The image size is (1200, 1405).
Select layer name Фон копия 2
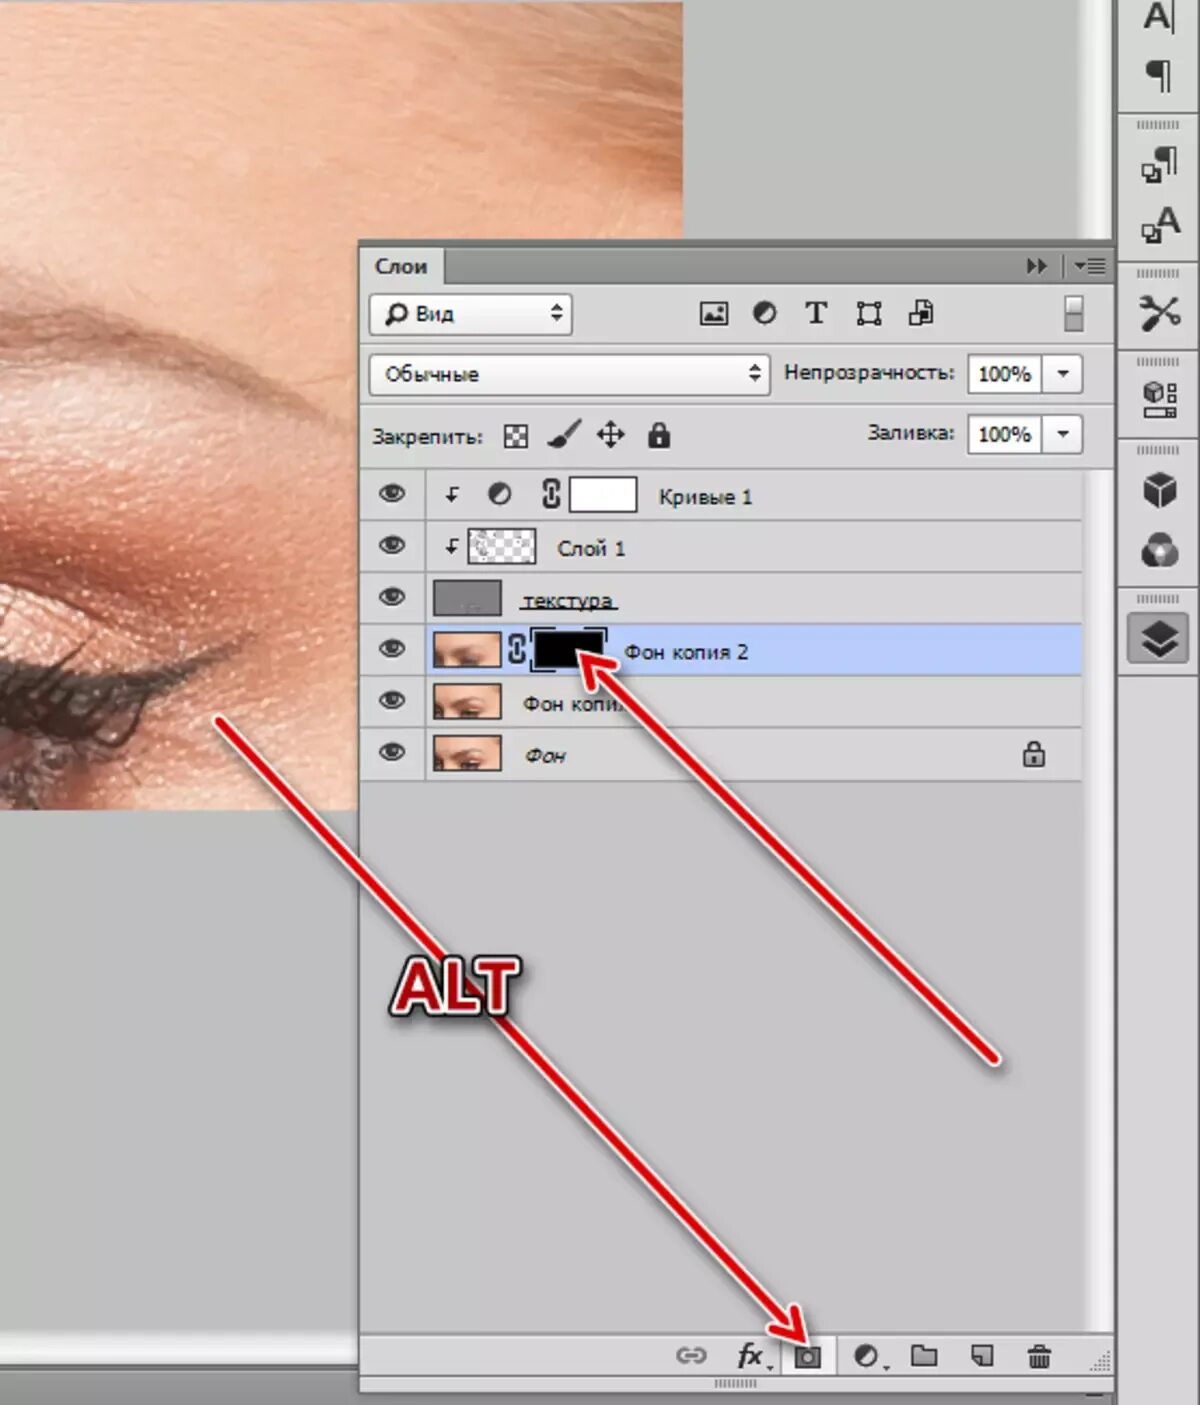(686, 652)
